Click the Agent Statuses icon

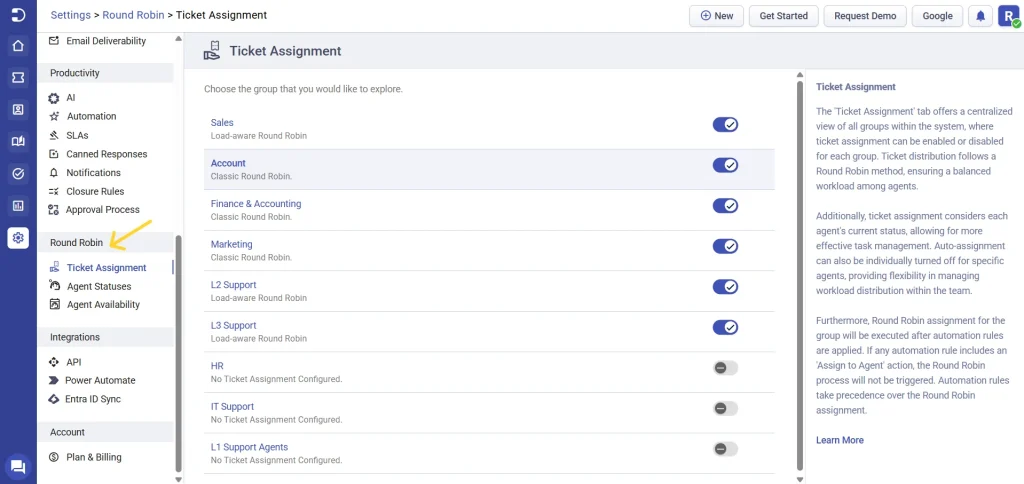(55, 286)
